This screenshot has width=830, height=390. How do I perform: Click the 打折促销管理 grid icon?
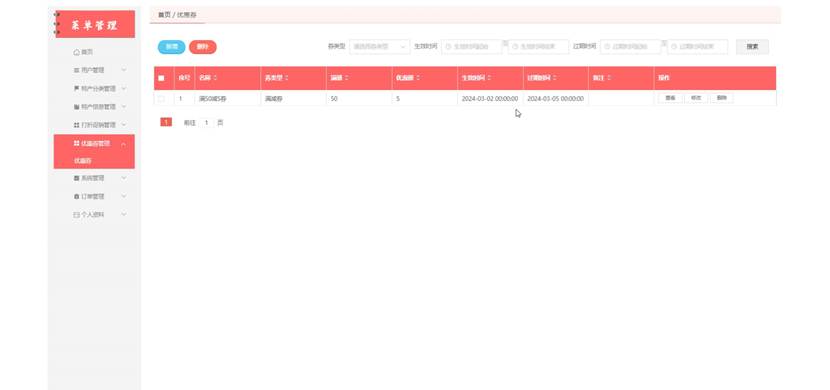76,125
